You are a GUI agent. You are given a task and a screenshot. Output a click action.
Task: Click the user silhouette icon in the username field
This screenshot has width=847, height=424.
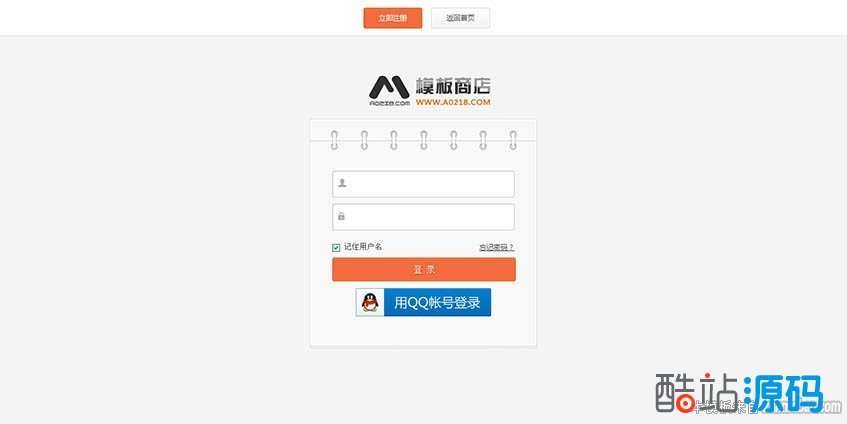[342, 183]
